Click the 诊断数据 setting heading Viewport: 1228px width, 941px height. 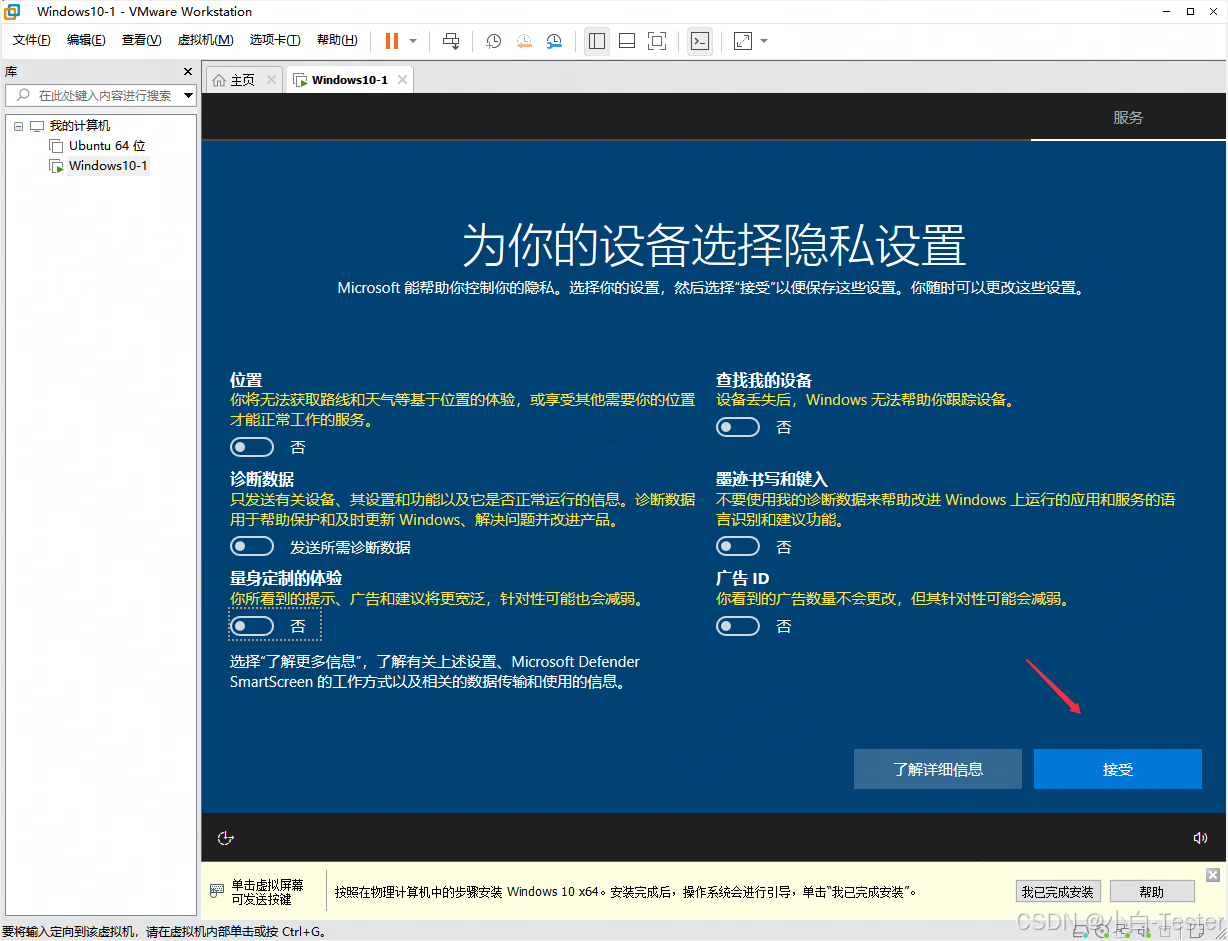coord(262,479)
